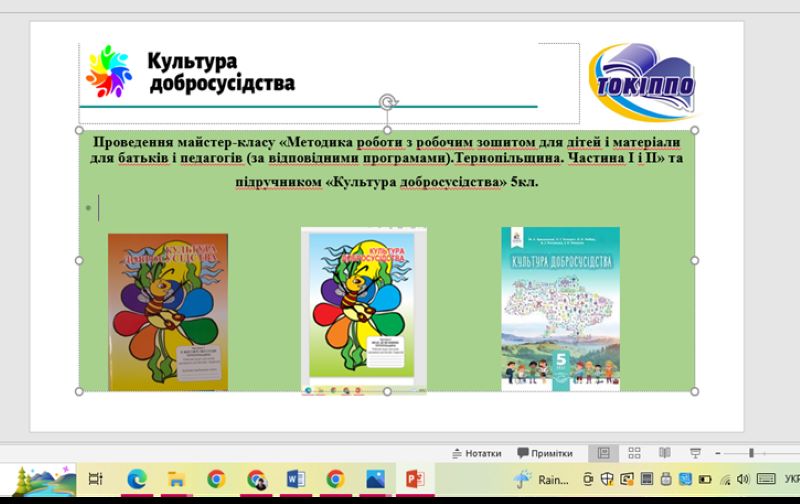Open the volume speaker tray icon
The width and height of the screenshot is (800, 504).
click(x=743, y=479)
